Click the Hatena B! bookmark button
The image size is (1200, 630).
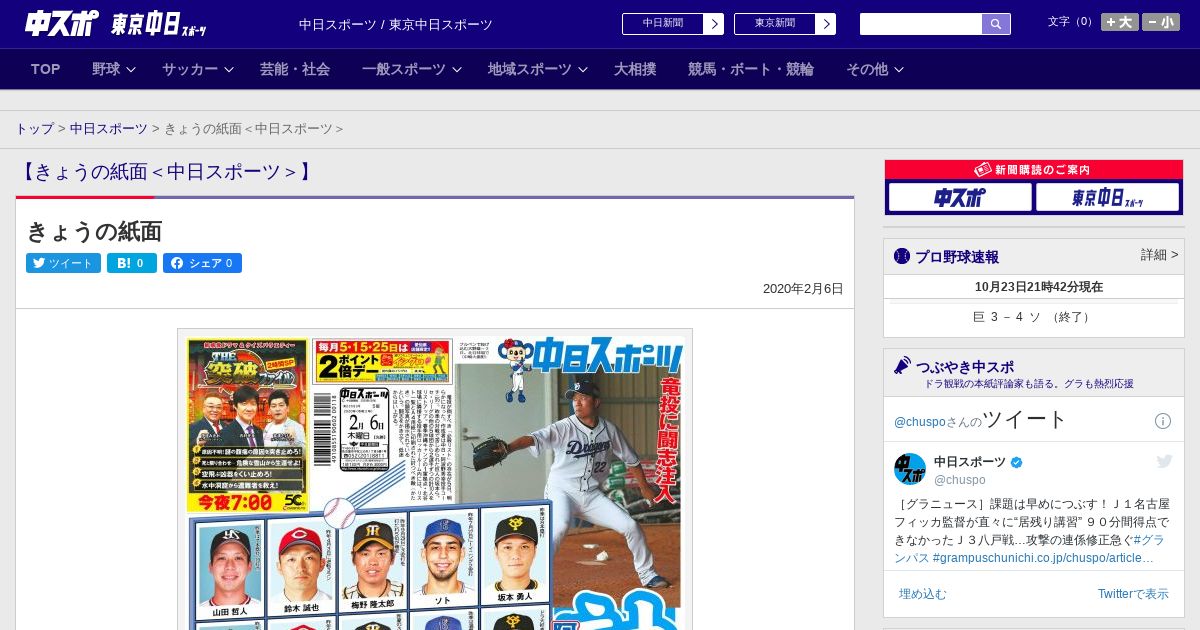tap(132, 263)
